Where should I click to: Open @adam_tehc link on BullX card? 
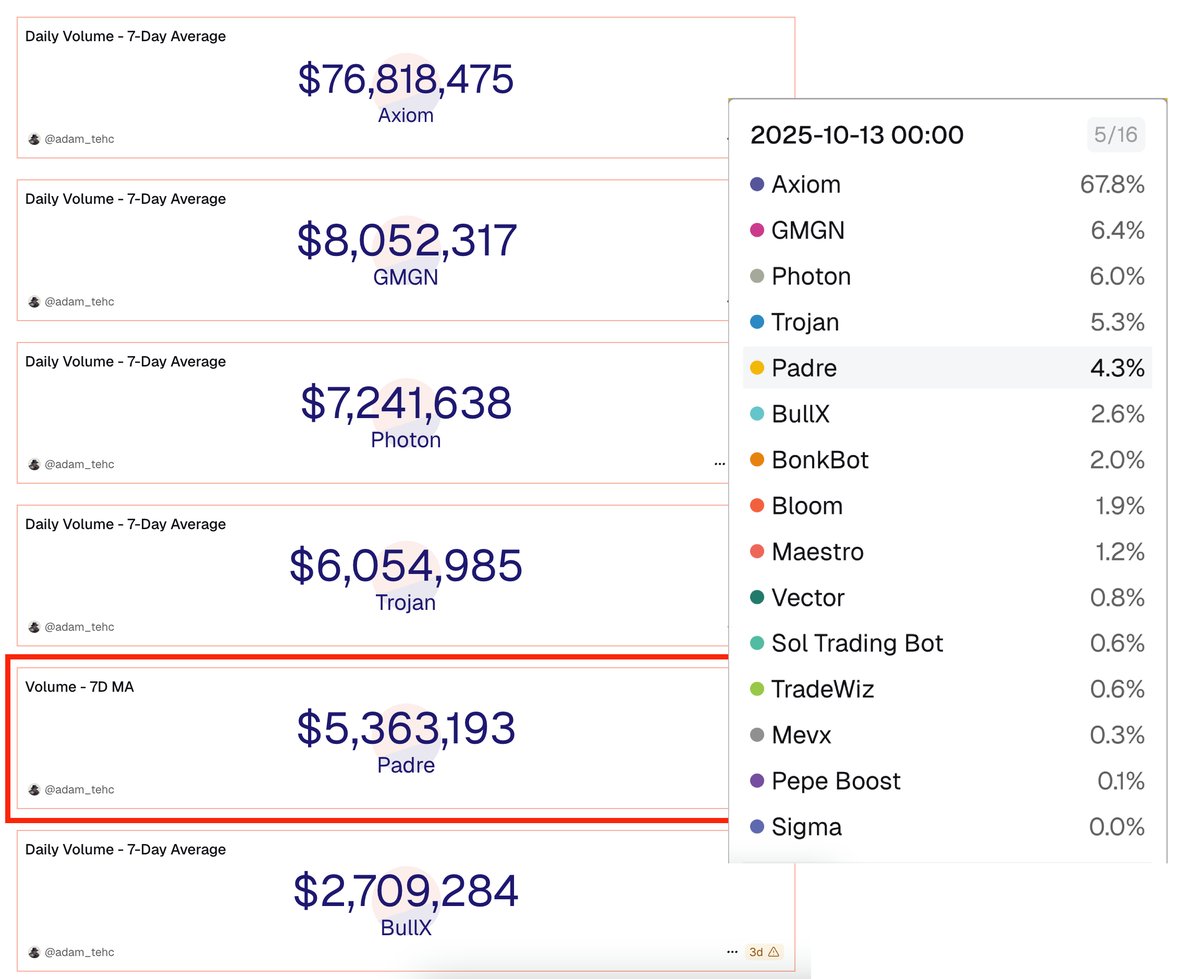click(79, 952)
